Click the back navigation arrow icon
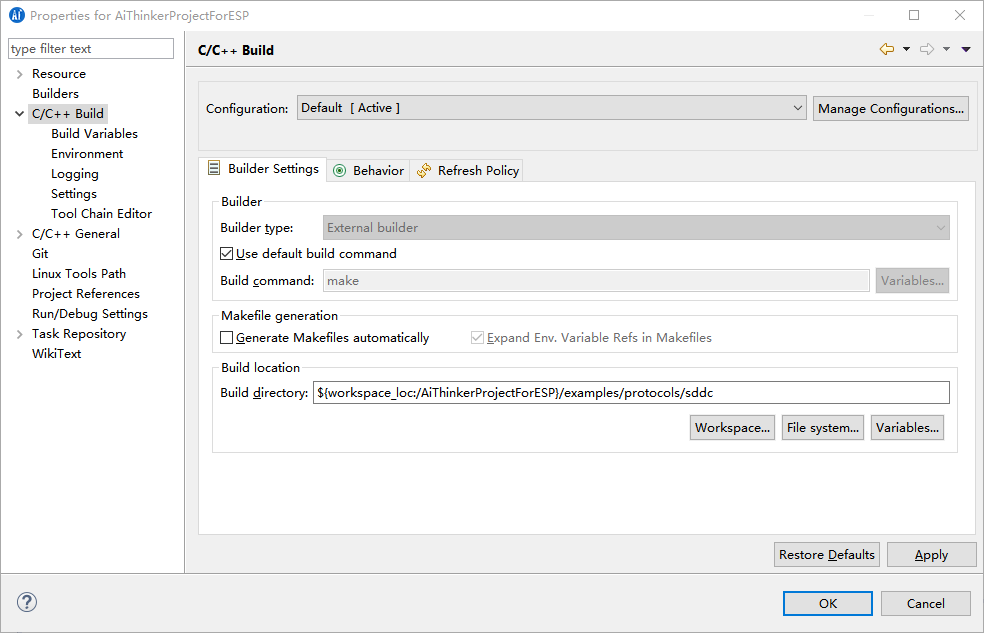 [x=886, y=49]
